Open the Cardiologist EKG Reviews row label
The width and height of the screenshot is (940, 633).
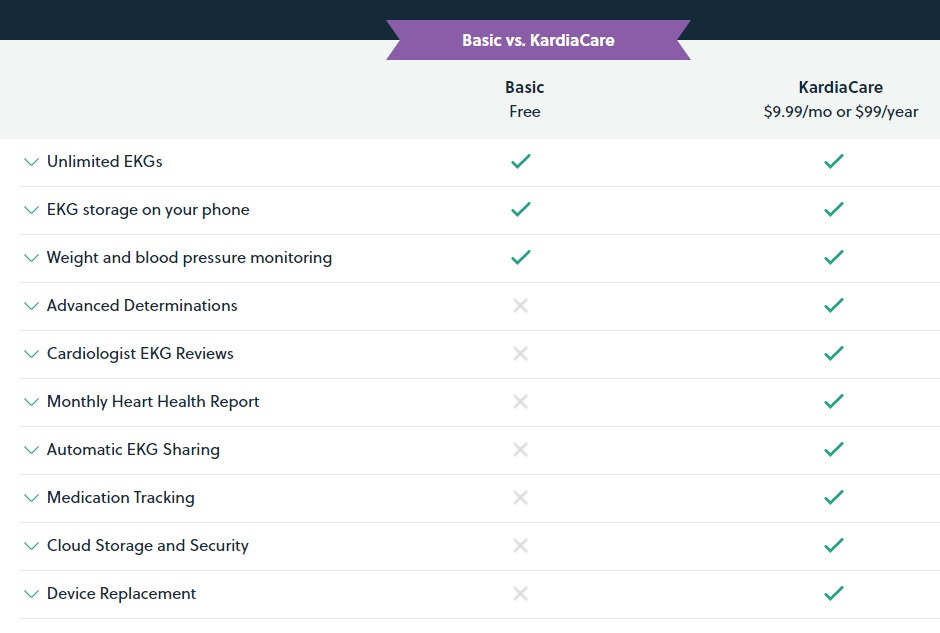point(140,353)
